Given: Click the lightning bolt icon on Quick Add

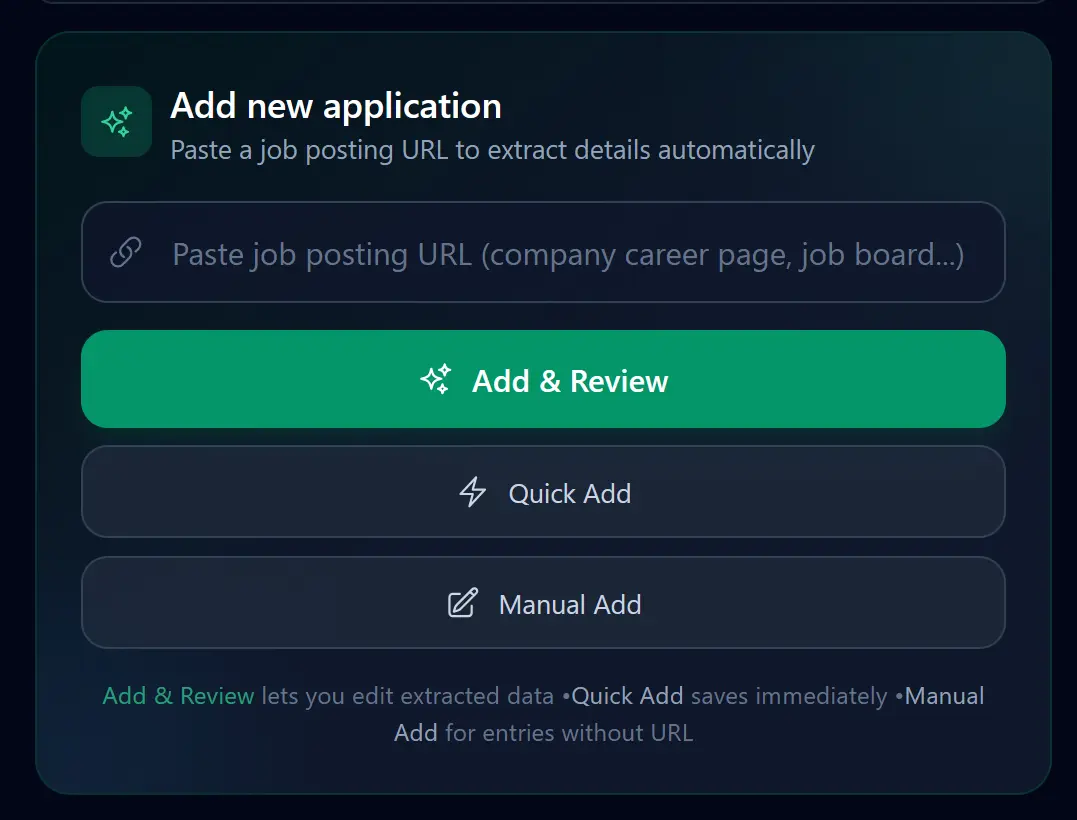Looking at the screenshot, I should [x=472, y=492].
